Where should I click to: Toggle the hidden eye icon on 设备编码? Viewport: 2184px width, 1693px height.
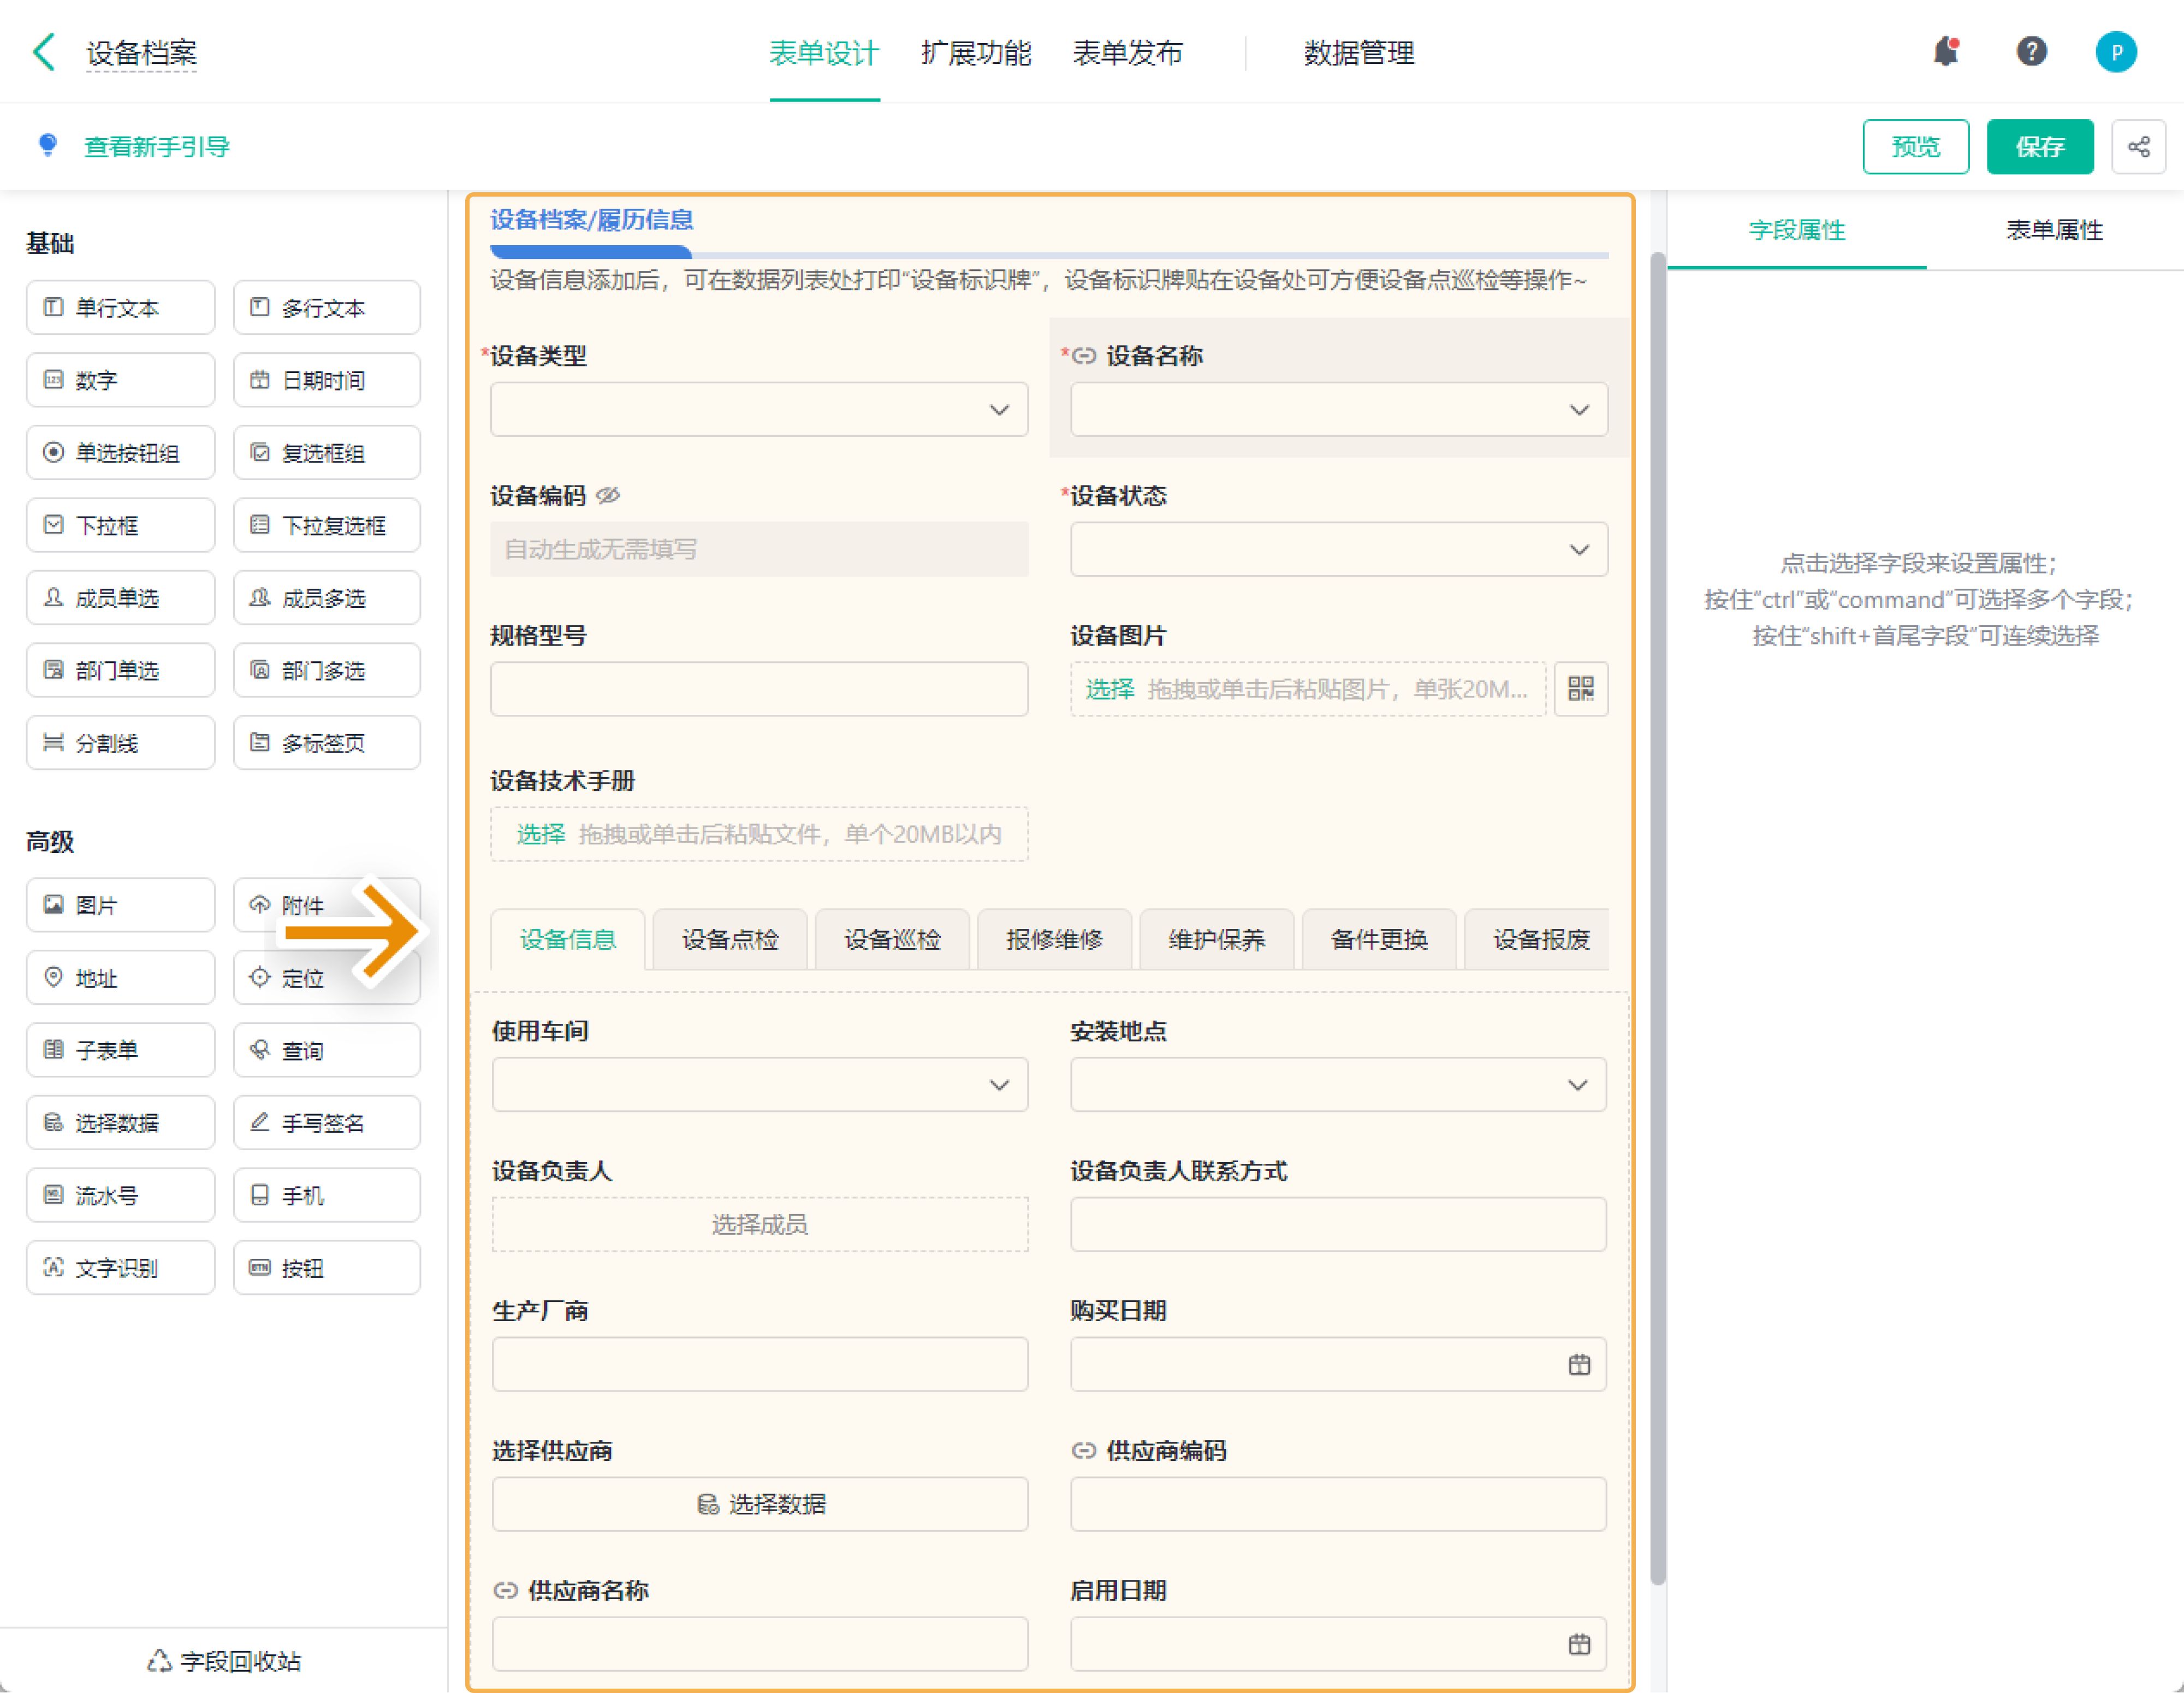(x=608, y=496)
